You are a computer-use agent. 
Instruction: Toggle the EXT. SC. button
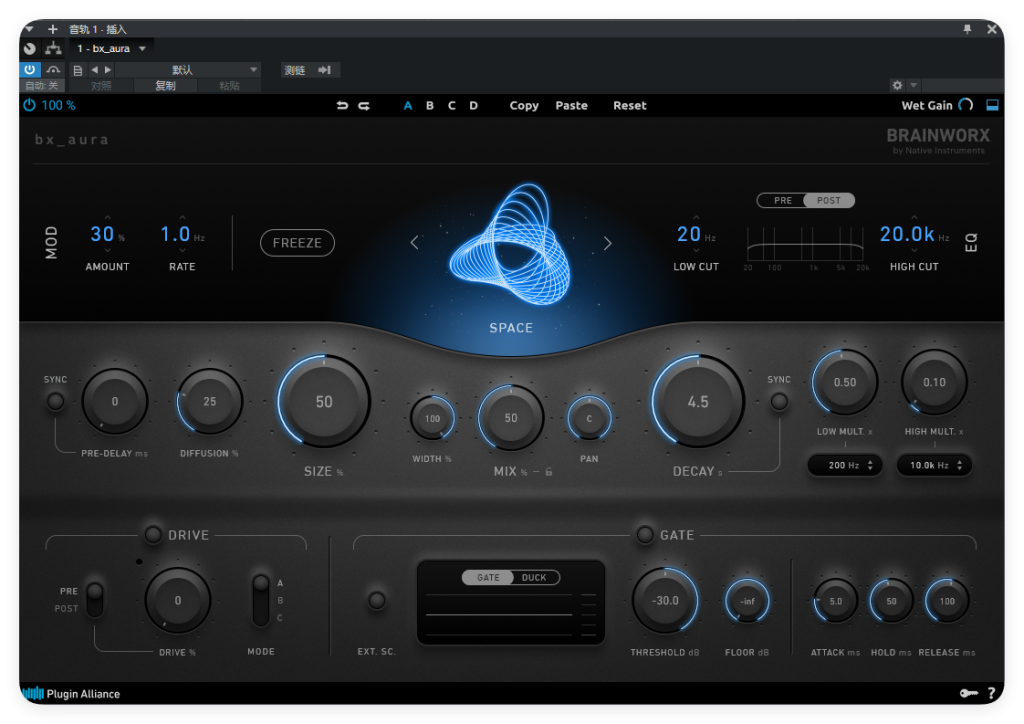point(377,600)
